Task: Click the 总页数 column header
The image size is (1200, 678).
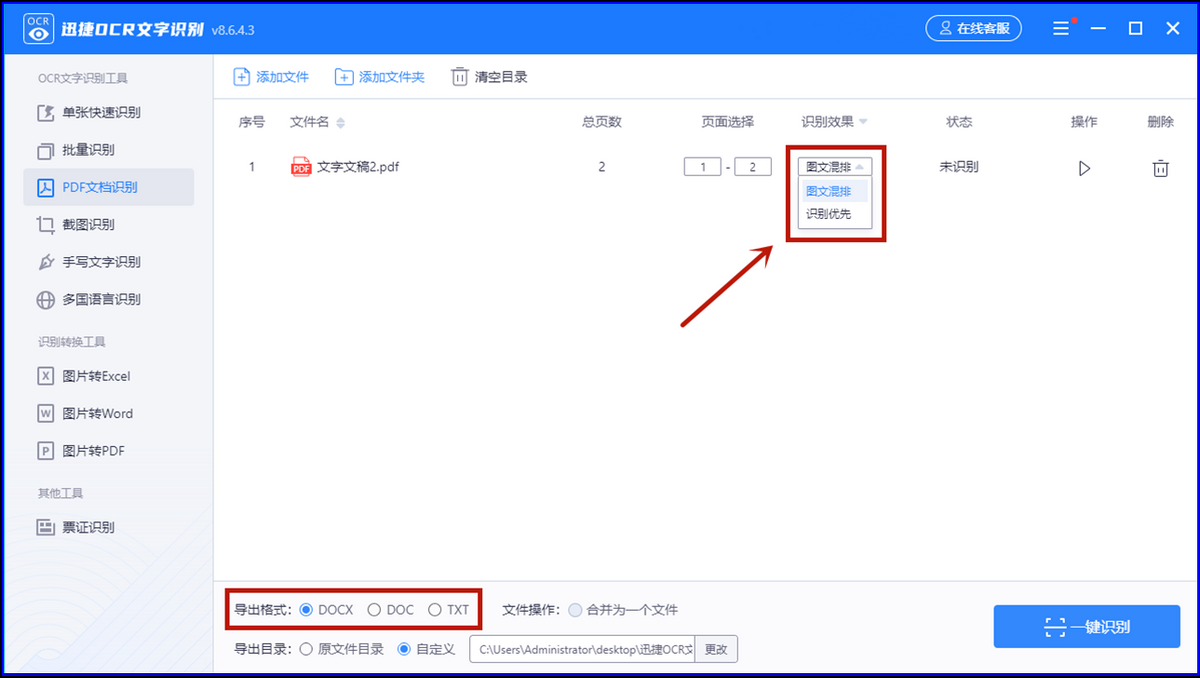Action: [x=602, y=122]
